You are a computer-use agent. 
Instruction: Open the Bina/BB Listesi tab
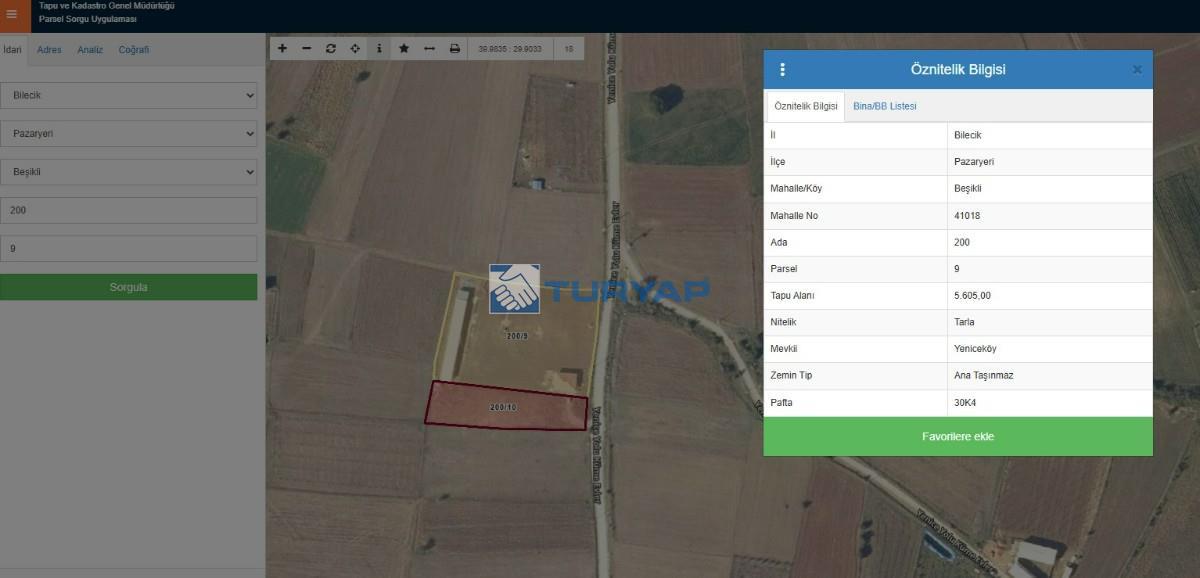coord(885,106)
